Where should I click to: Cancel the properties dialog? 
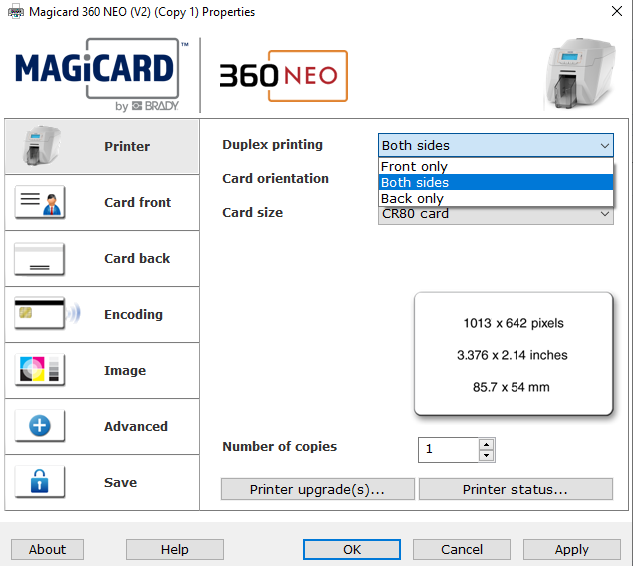click(x=462, y=549)
